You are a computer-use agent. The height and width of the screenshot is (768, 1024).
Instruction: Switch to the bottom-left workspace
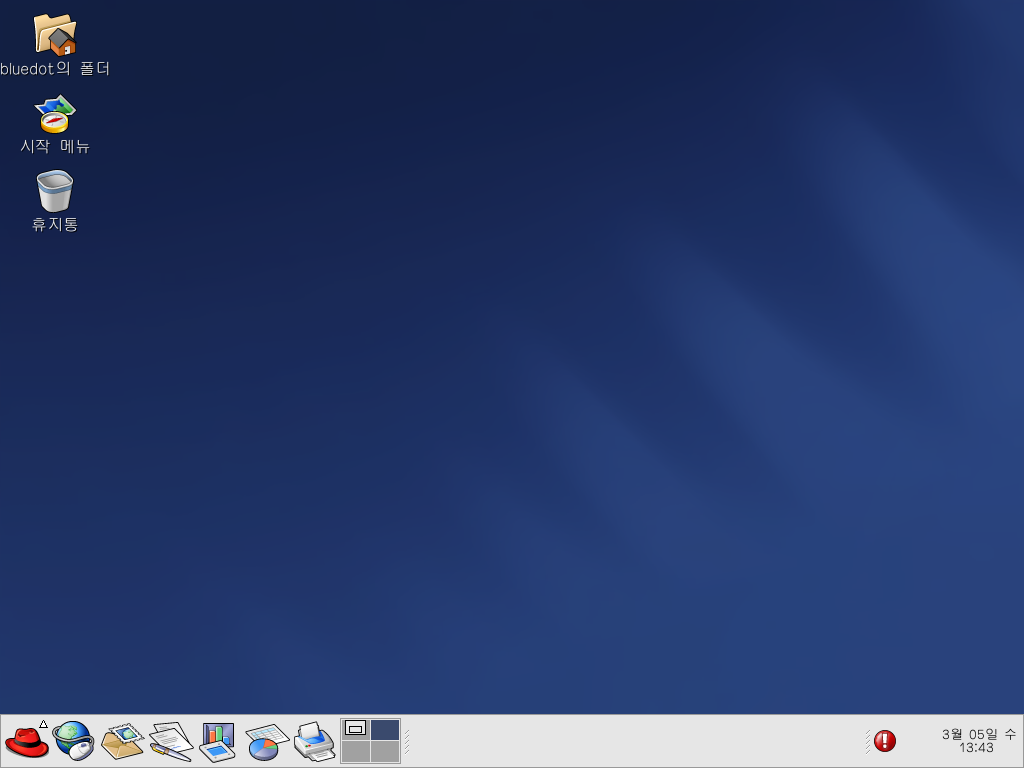pyautogui.click(x=356, y=751)
